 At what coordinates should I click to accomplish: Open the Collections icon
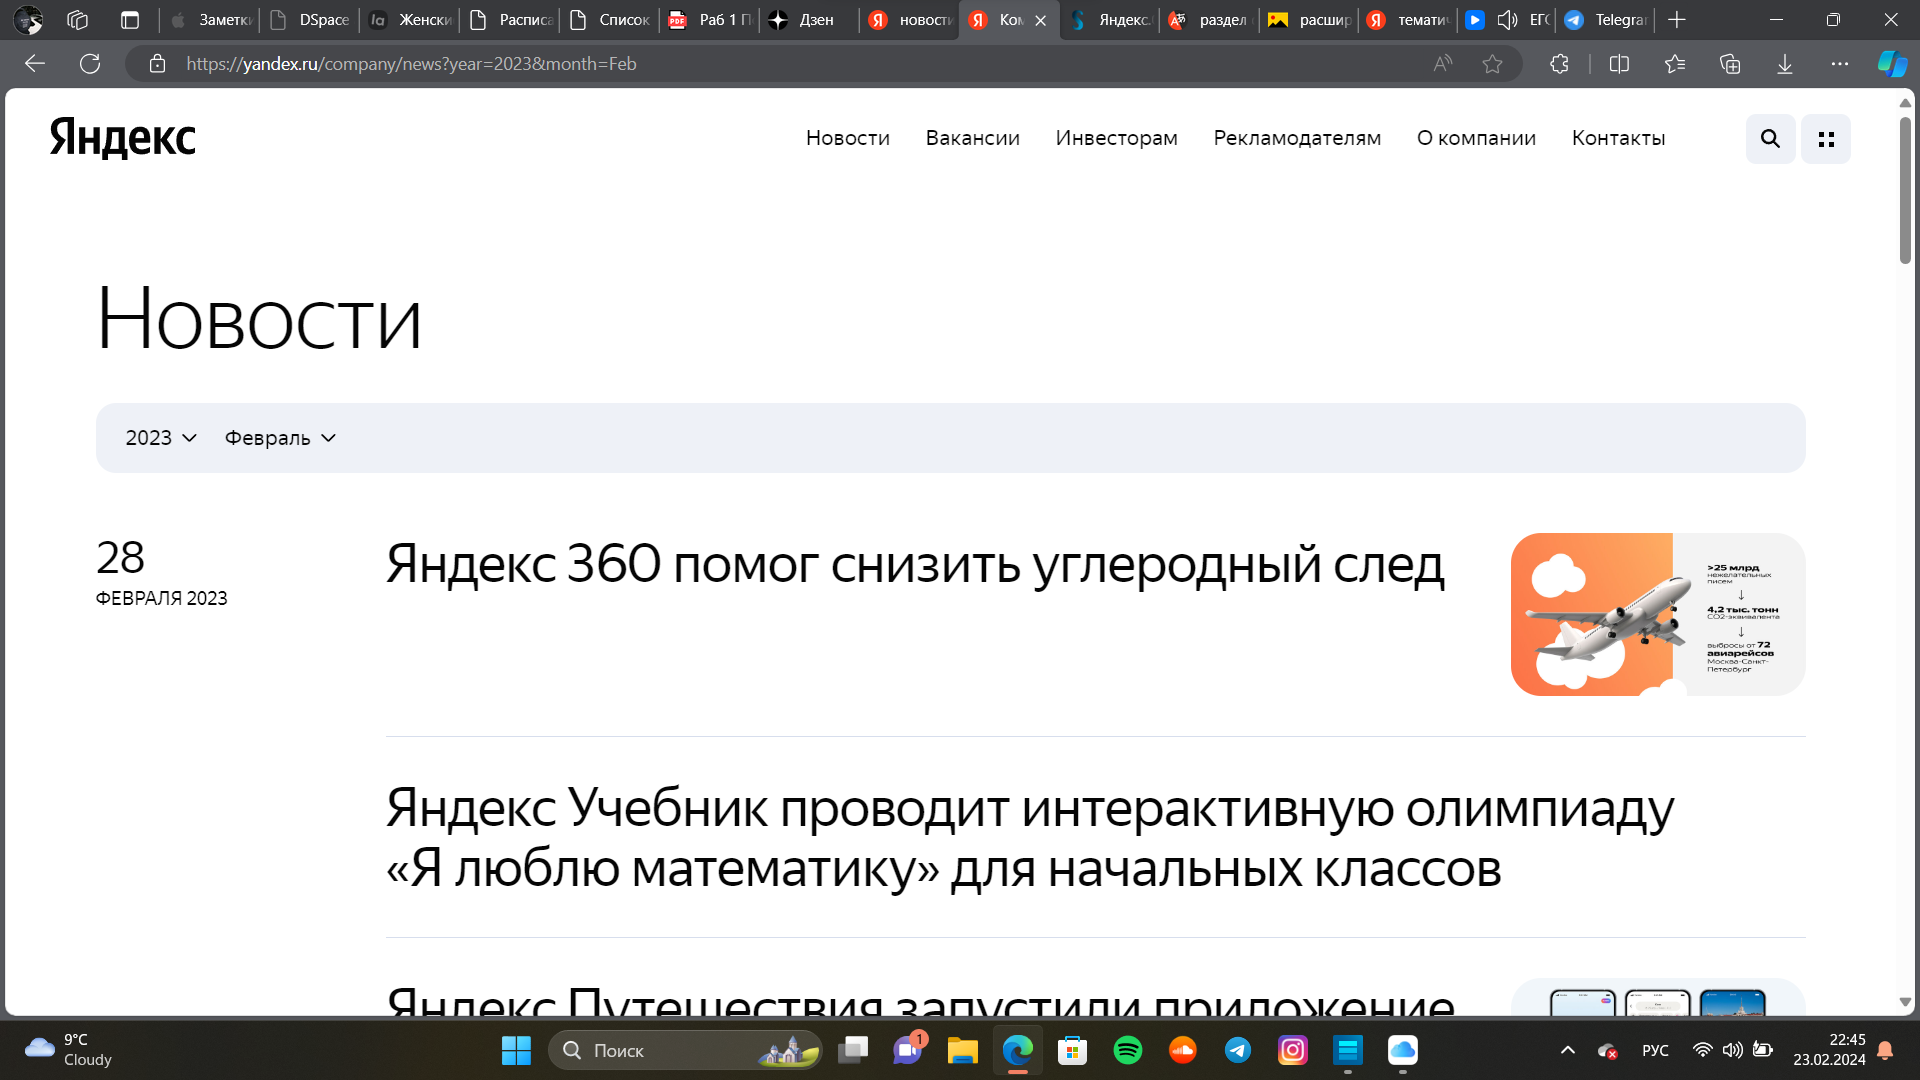coord(1730,64)
